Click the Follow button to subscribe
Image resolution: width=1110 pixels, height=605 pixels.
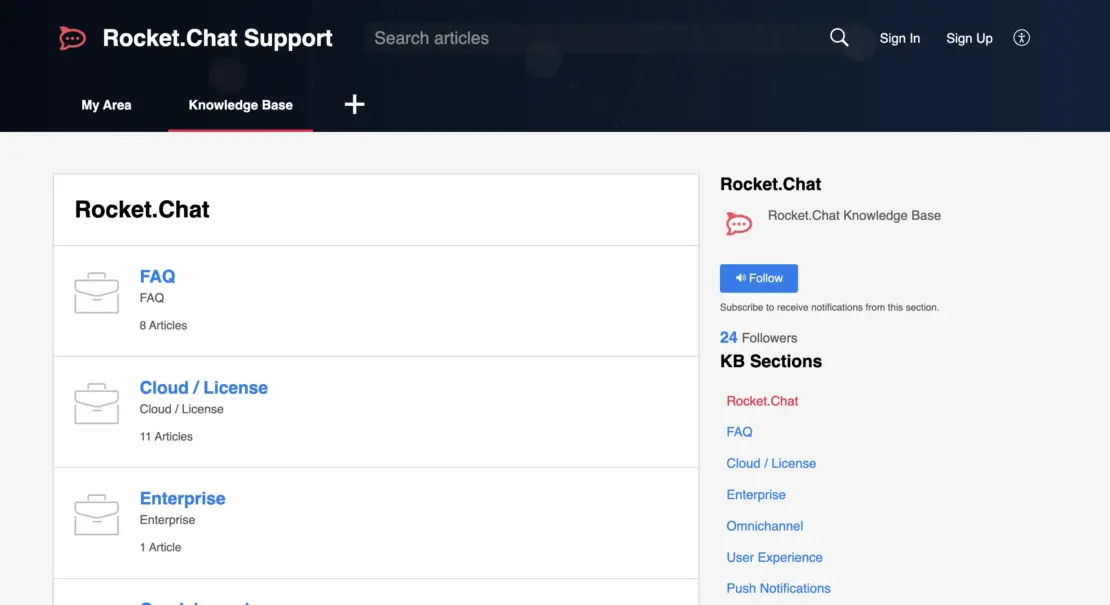(x=758, y=278)
